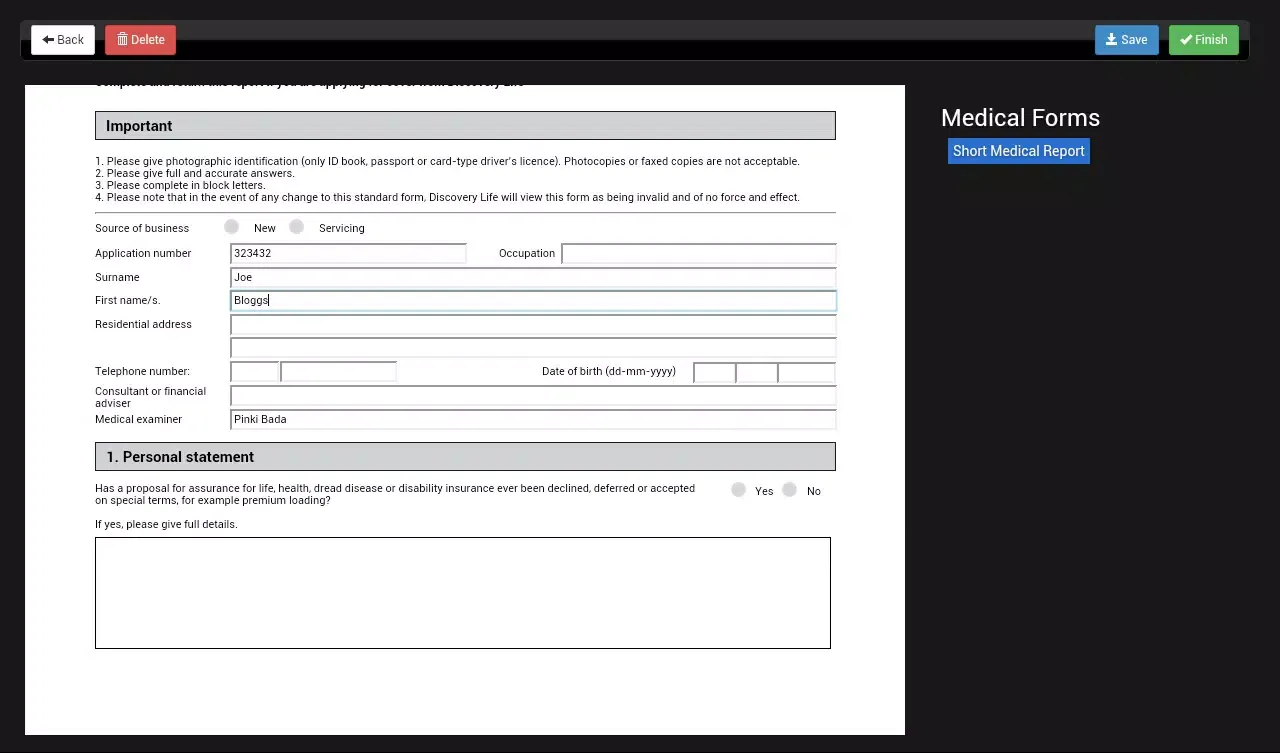Select the Medical examiner field showing Pinki Bada
The image size is (1280, 753).
(533, 419)
